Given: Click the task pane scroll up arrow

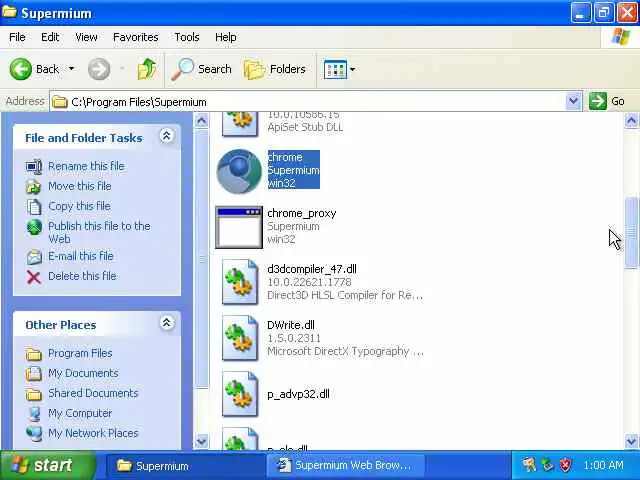Looking at the screenshot, I should pos(201,120).
